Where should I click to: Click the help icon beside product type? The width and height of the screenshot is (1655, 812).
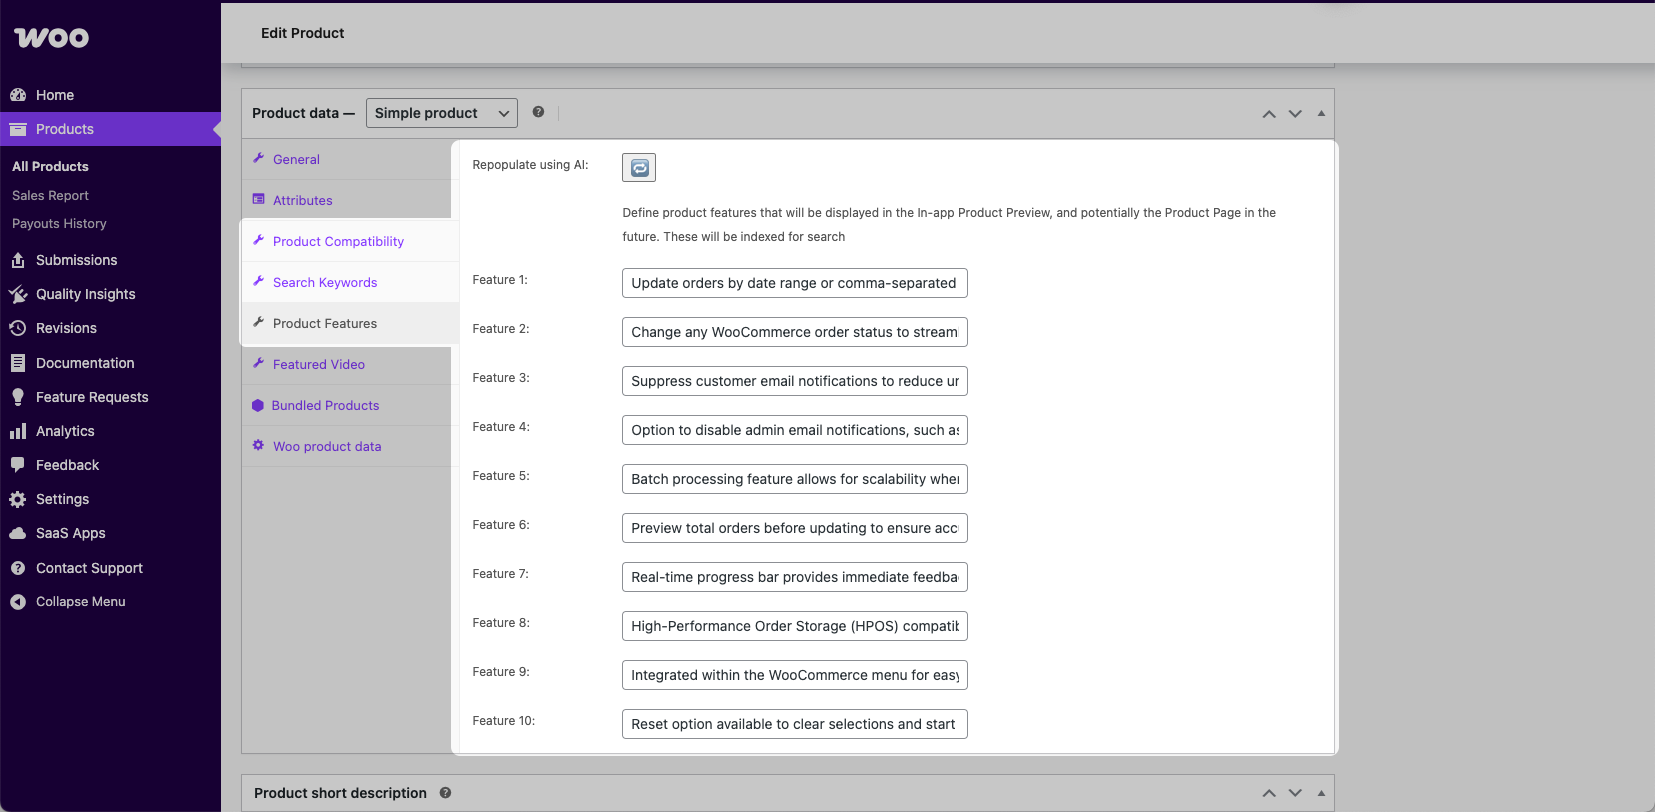[538, 112]
